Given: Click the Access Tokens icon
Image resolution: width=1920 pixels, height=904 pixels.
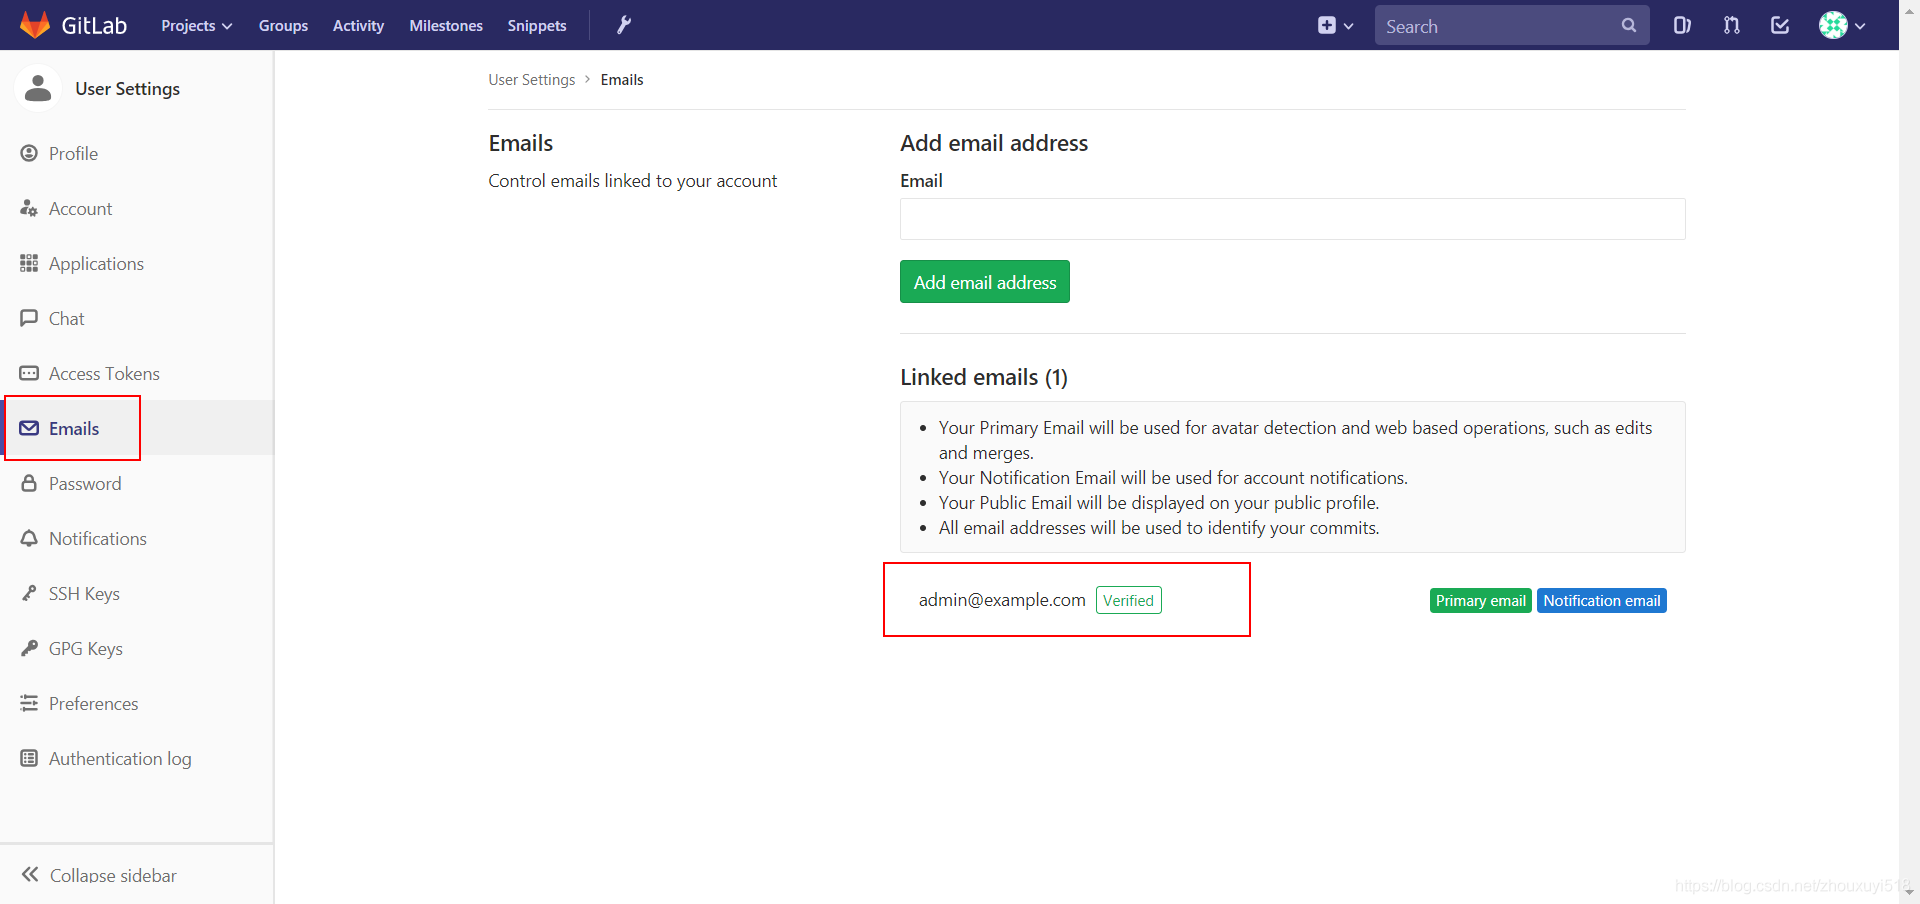Looking at the screenshot, I should pyautogui.click(x=29, y=373).
